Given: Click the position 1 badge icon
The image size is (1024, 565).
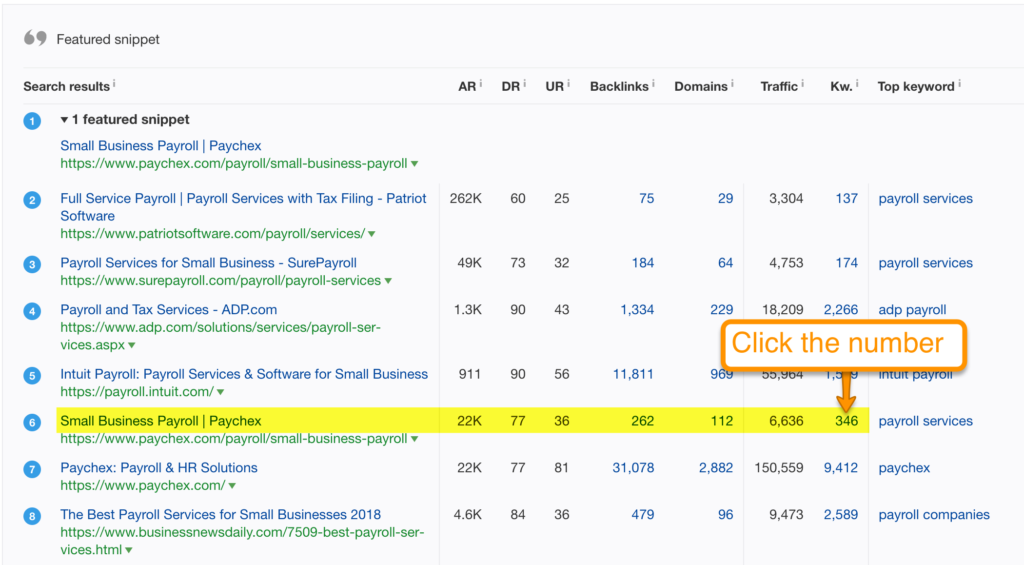Looking at the screenshot, I should coord(32,121).
